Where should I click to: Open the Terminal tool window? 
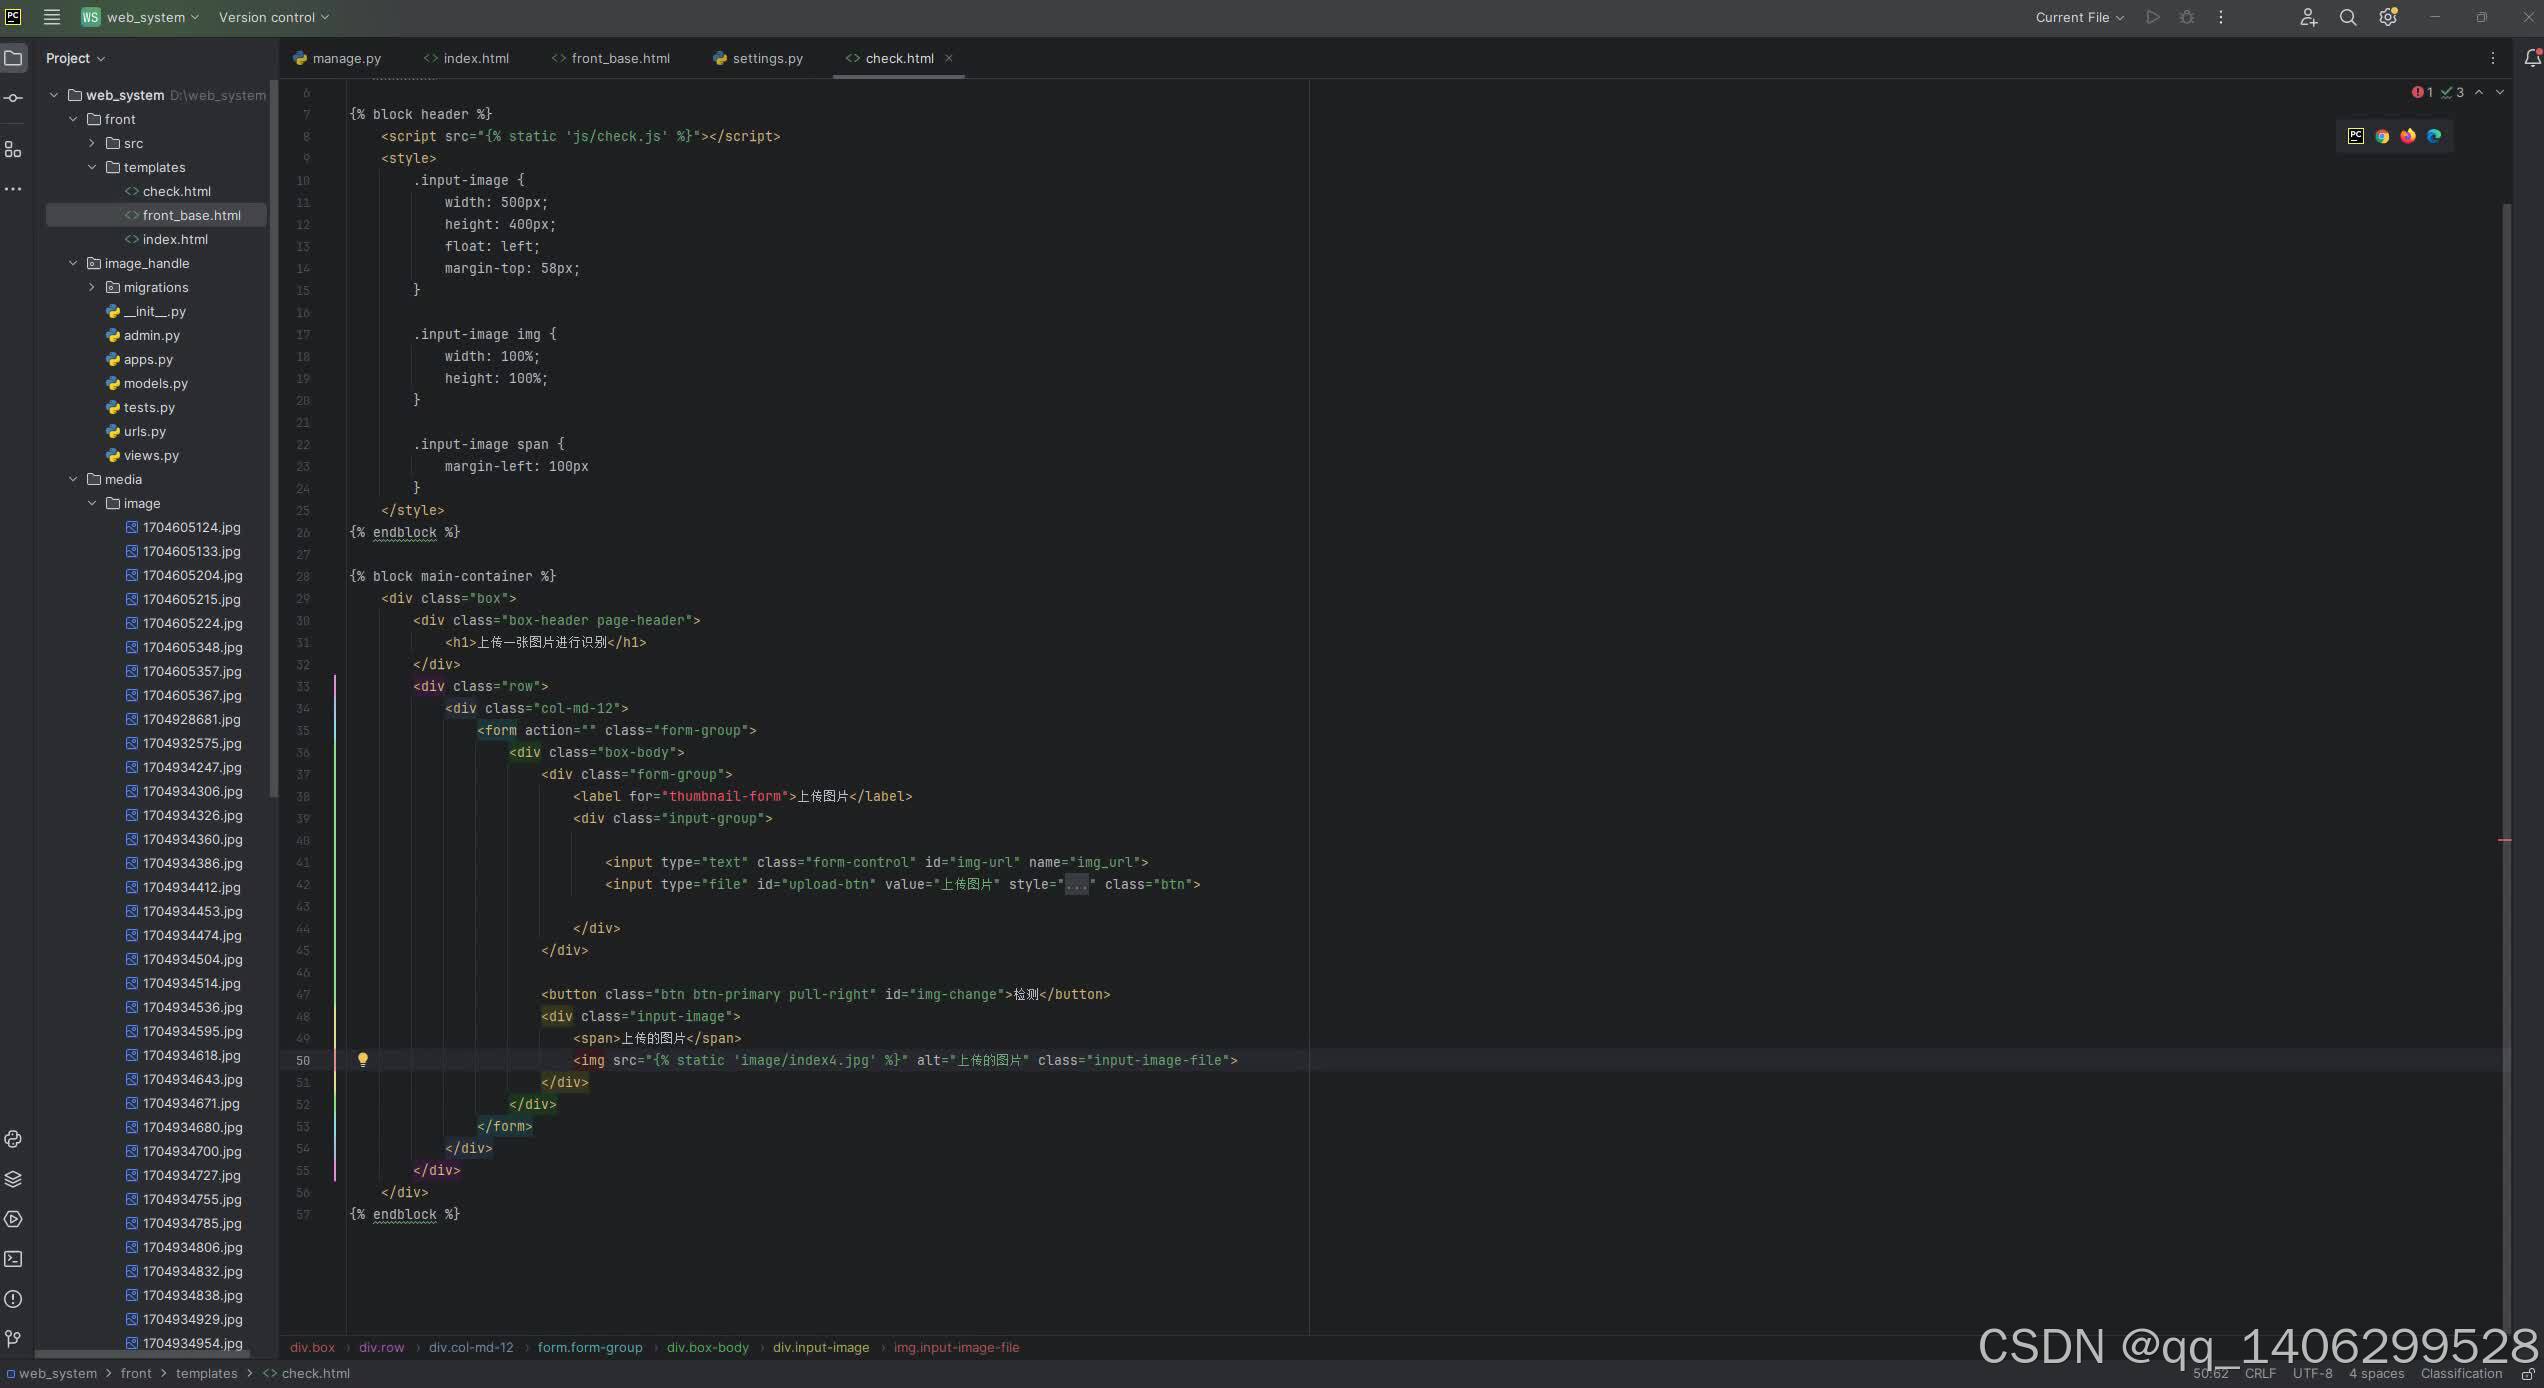coord(13,1259)
